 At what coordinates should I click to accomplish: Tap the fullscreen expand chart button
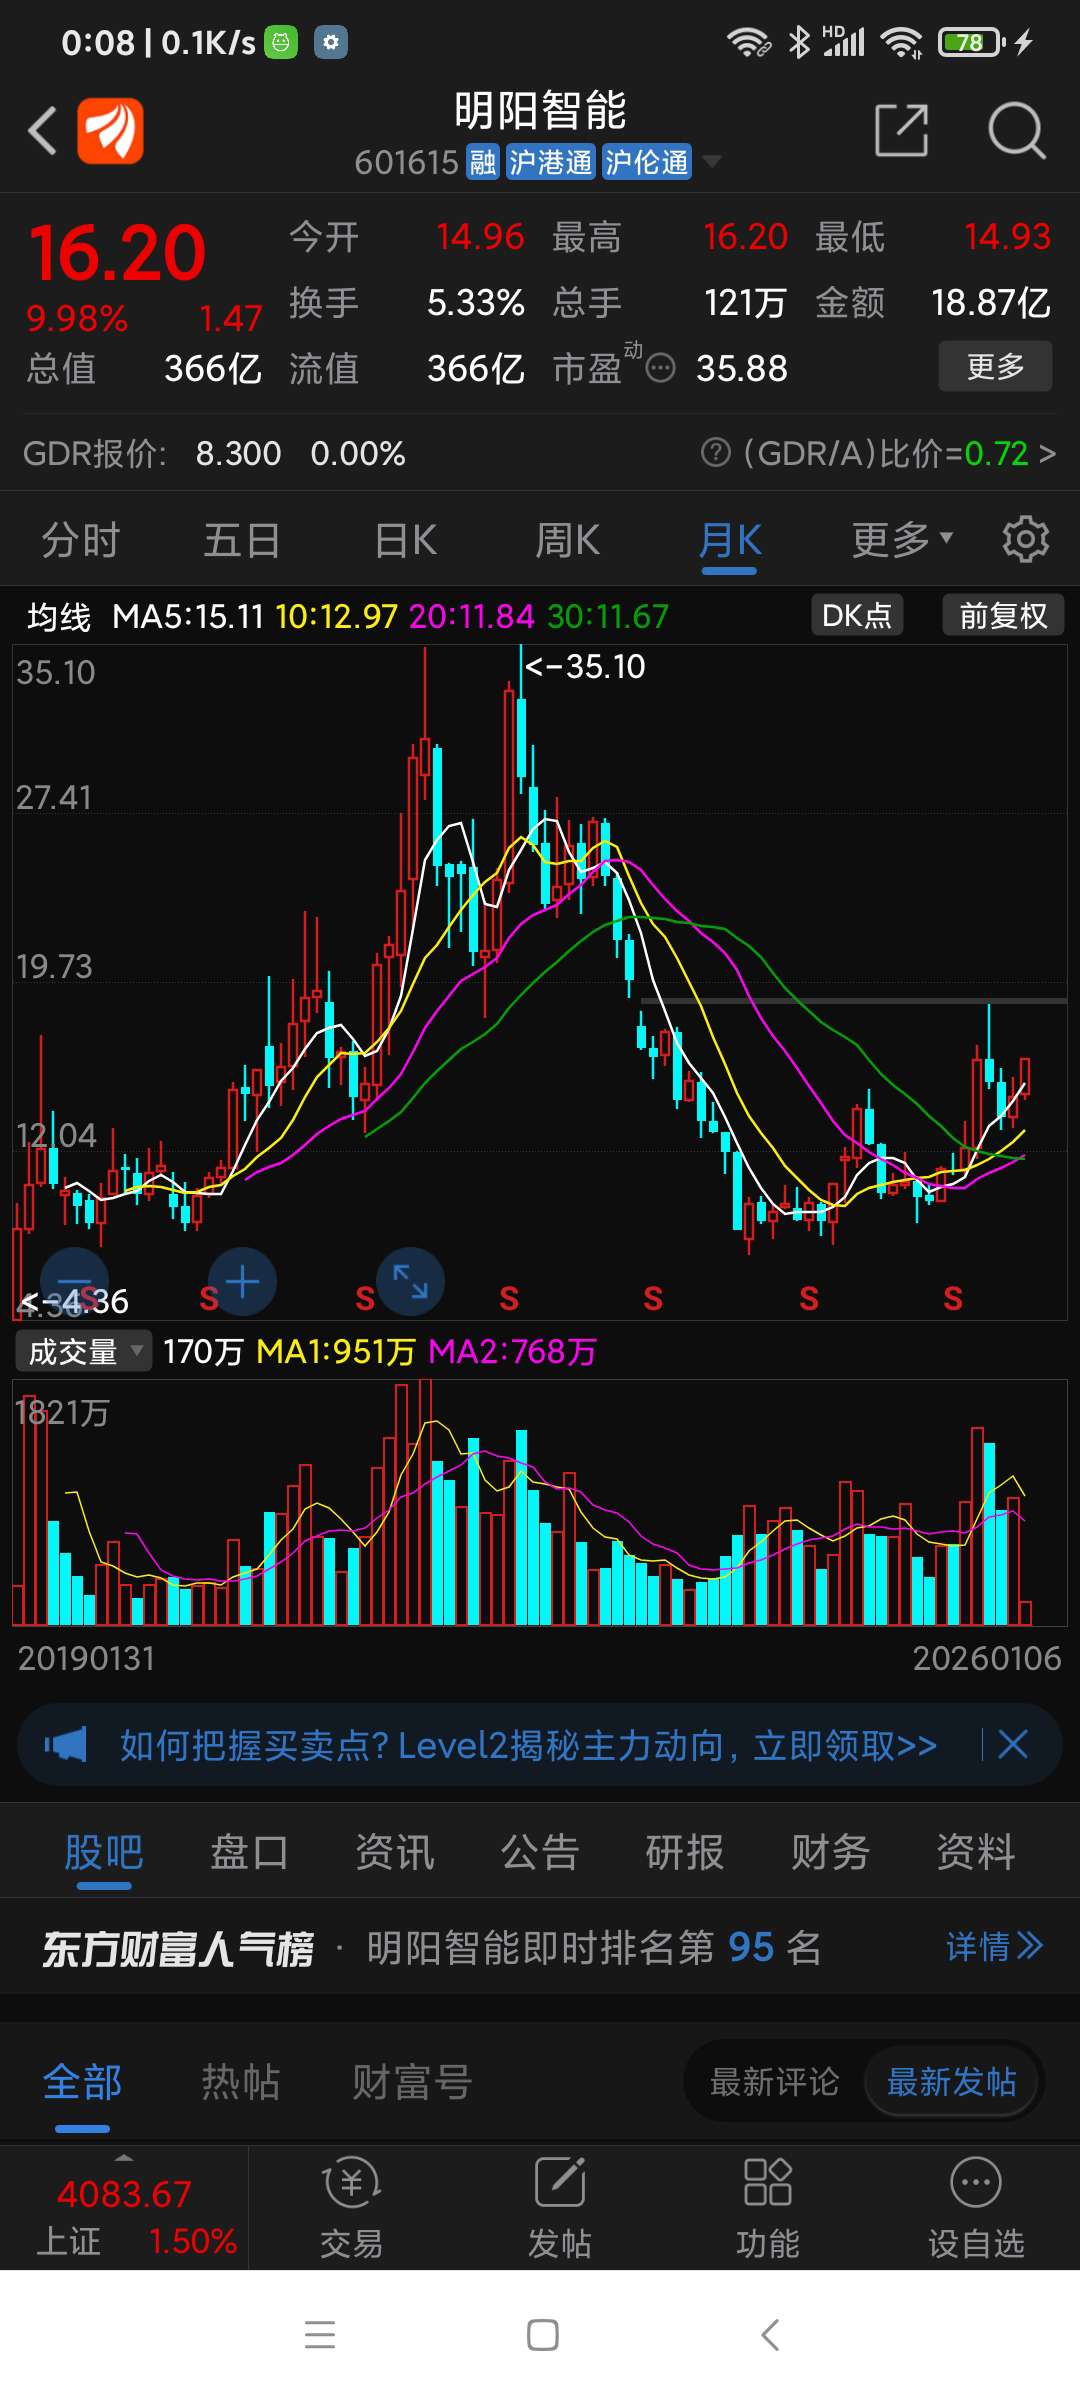(x=410, y=1281)
